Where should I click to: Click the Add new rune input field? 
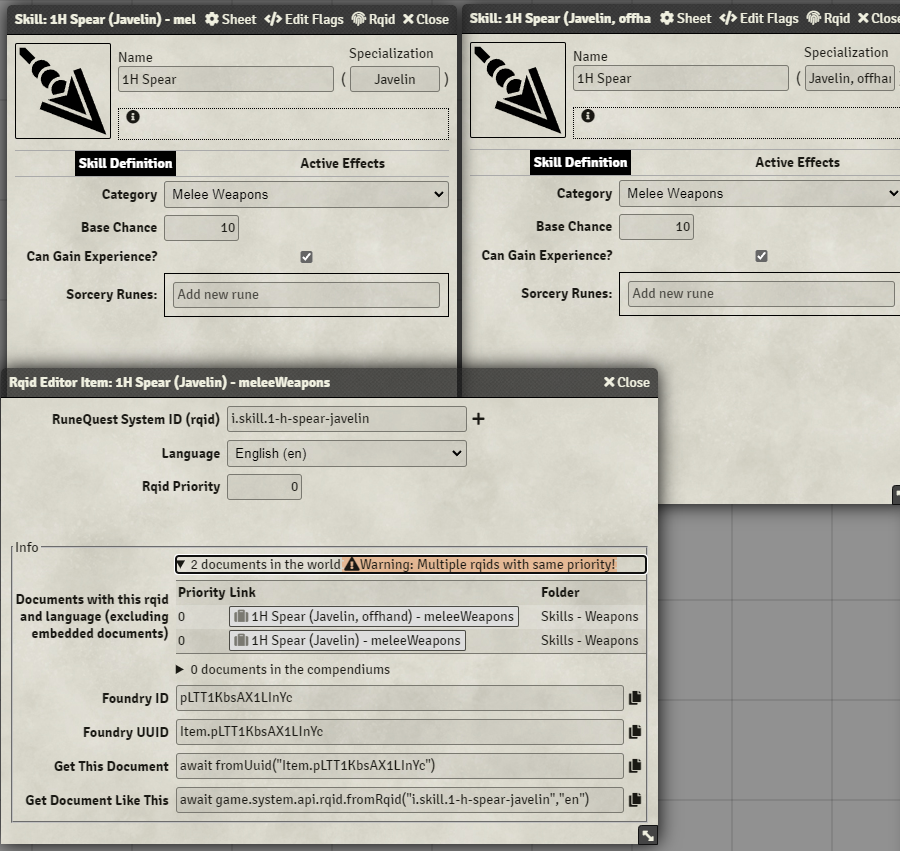pos(307,293)
